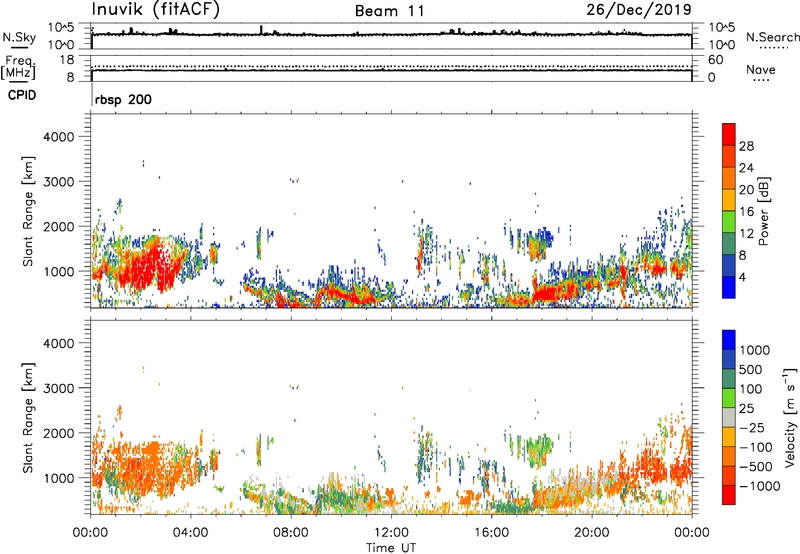Click the '20:00' time axis tick label
This screenshot has width=800, height=554.
pyautogui.click(x=592, y=533)
